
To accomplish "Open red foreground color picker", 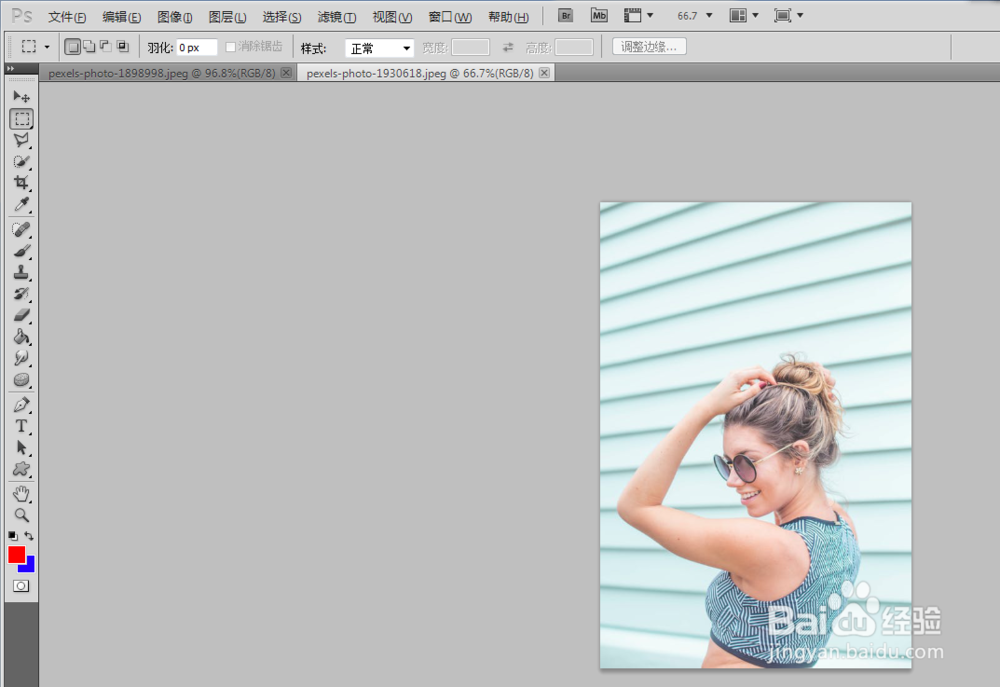I will [x=15, y=554].
